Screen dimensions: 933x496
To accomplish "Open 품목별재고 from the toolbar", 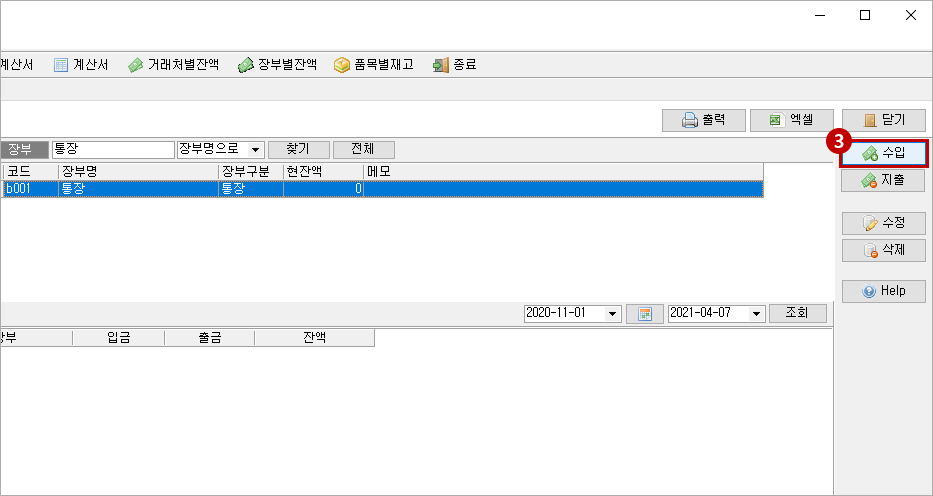I will click(374, 65).
